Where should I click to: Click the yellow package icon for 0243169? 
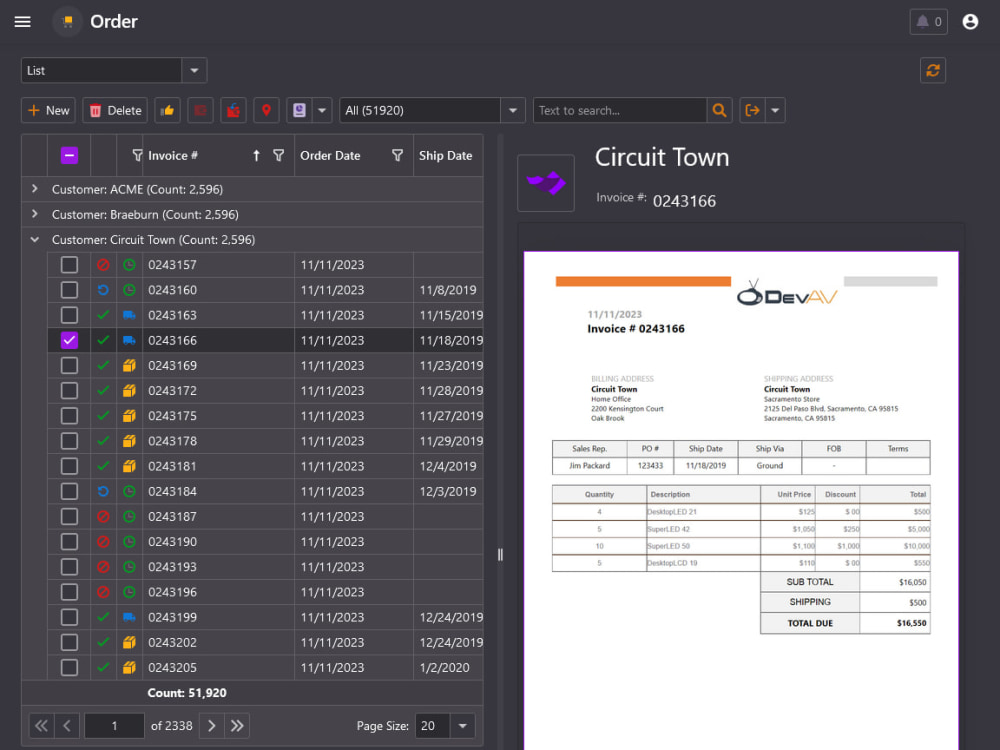(129, 365)
